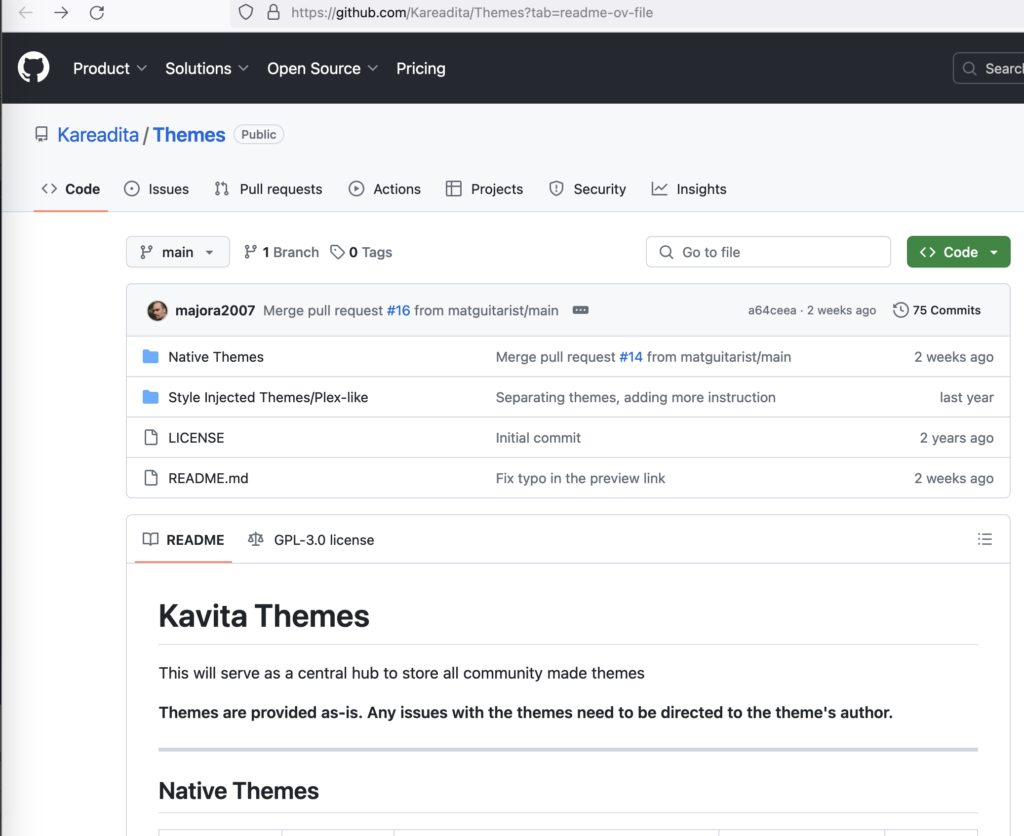Click the repository icon beside Kareadita
The height and width of the screenshot is (836, 1024).
tap(41, 135)
